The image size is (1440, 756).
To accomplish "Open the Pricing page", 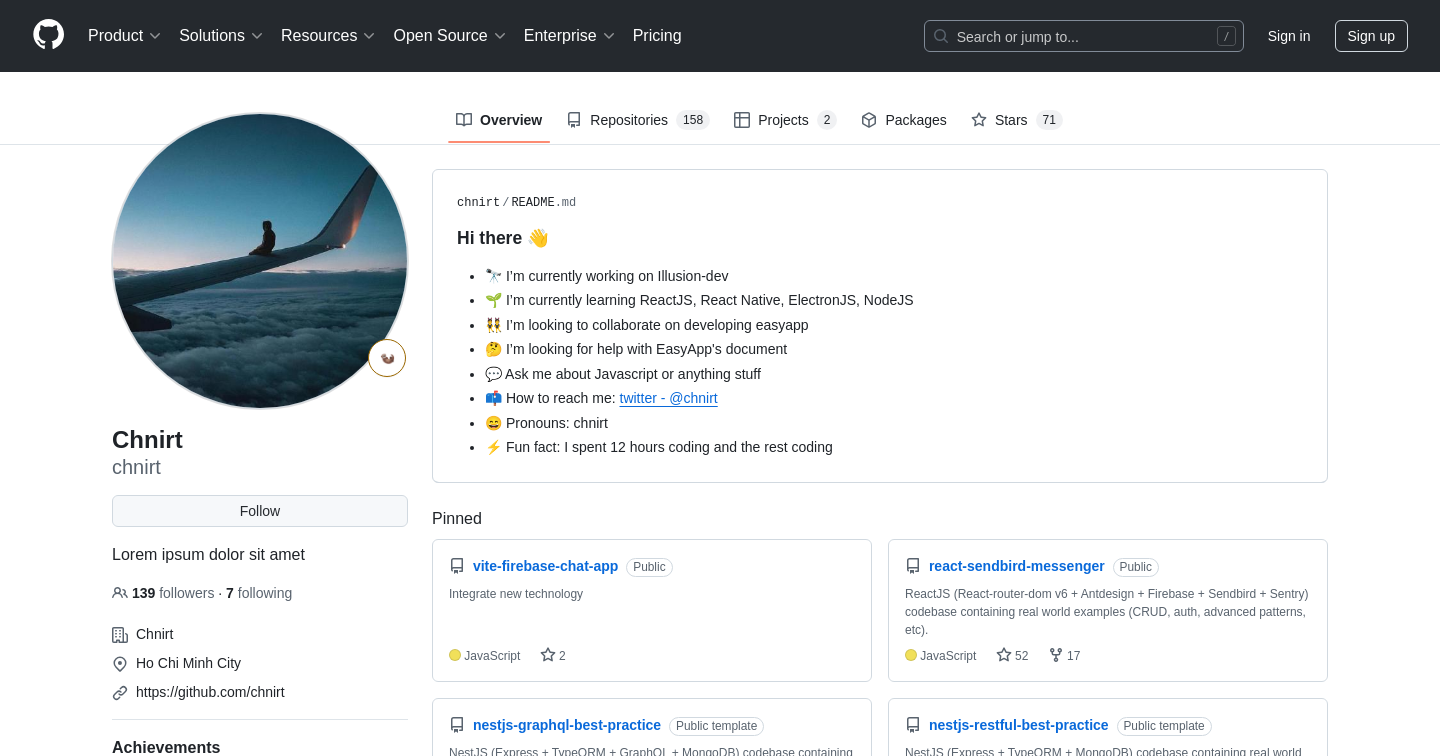I will click(x=657, y=36).
